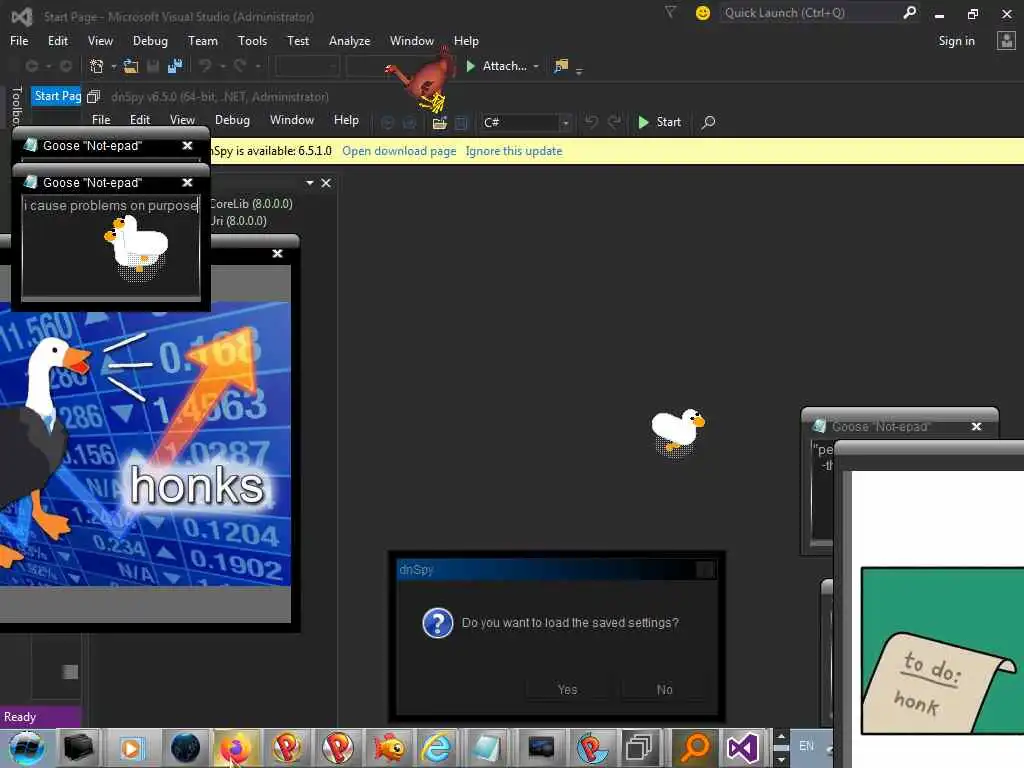Image resolution: width=1024 pixels, height=768 pixels.
Task: Click the Save All icon in Visual Studio toolbar
Action: click(175, 66)
